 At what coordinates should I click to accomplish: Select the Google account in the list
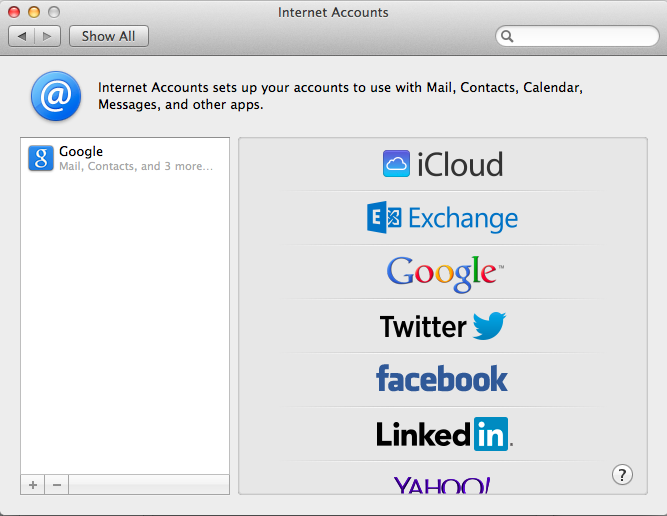[125, 158]
